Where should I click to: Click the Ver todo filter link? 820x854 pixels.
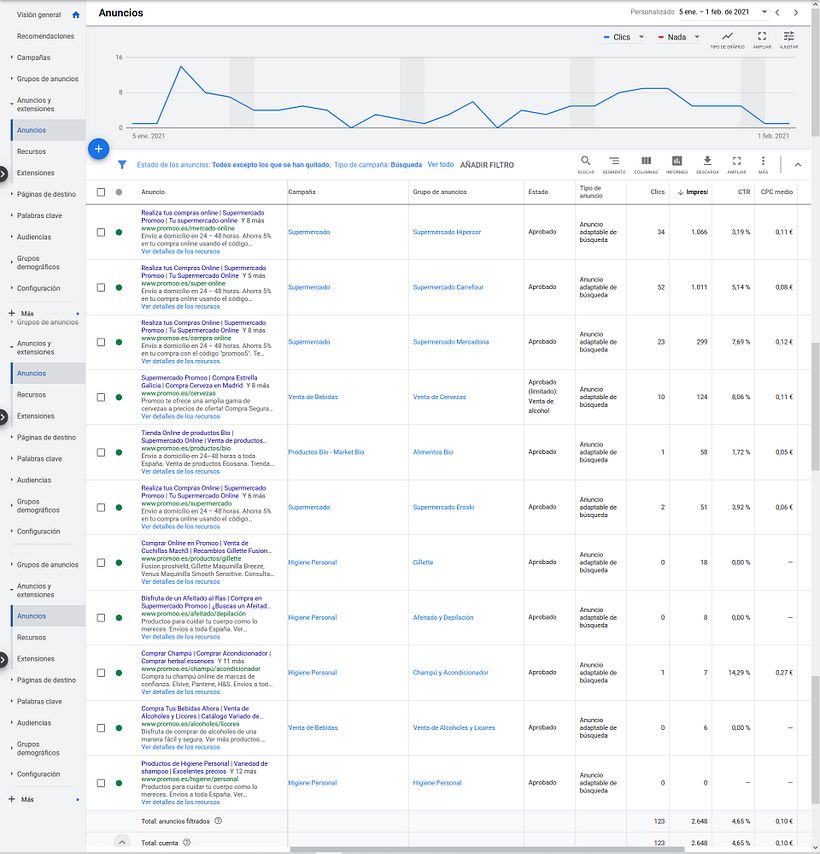click(440, 164)
